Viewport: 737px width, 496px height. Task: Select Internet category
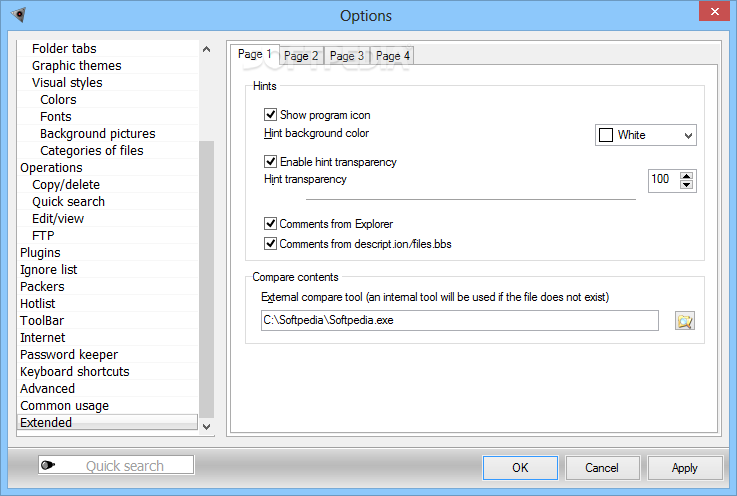tap(108, 337)
